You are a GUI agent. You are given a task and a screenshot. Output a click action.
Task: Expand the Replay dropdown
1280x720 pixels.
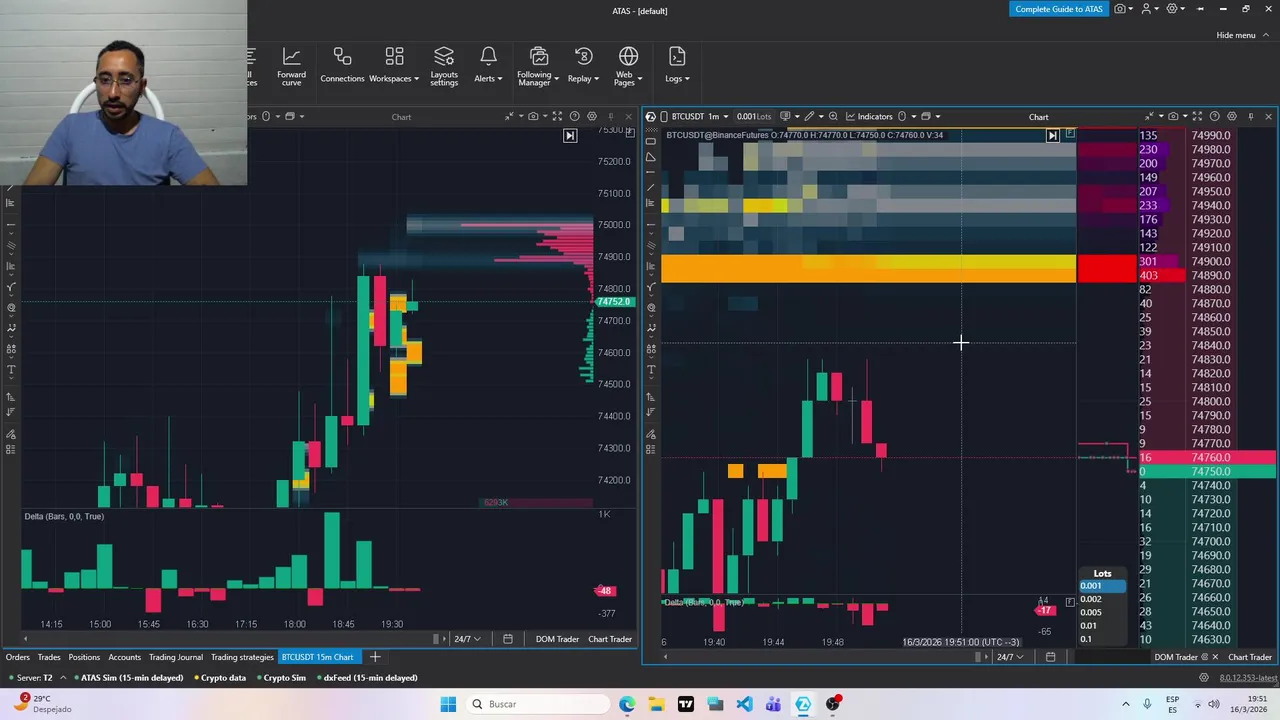pos(583,66)
